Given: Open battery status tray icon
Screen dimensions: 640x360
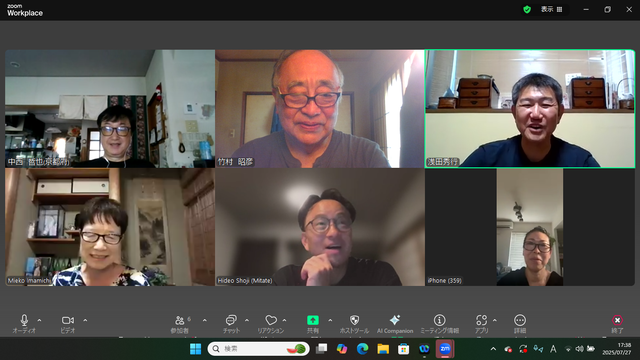Looking at the screenshot, I should 591,349.
